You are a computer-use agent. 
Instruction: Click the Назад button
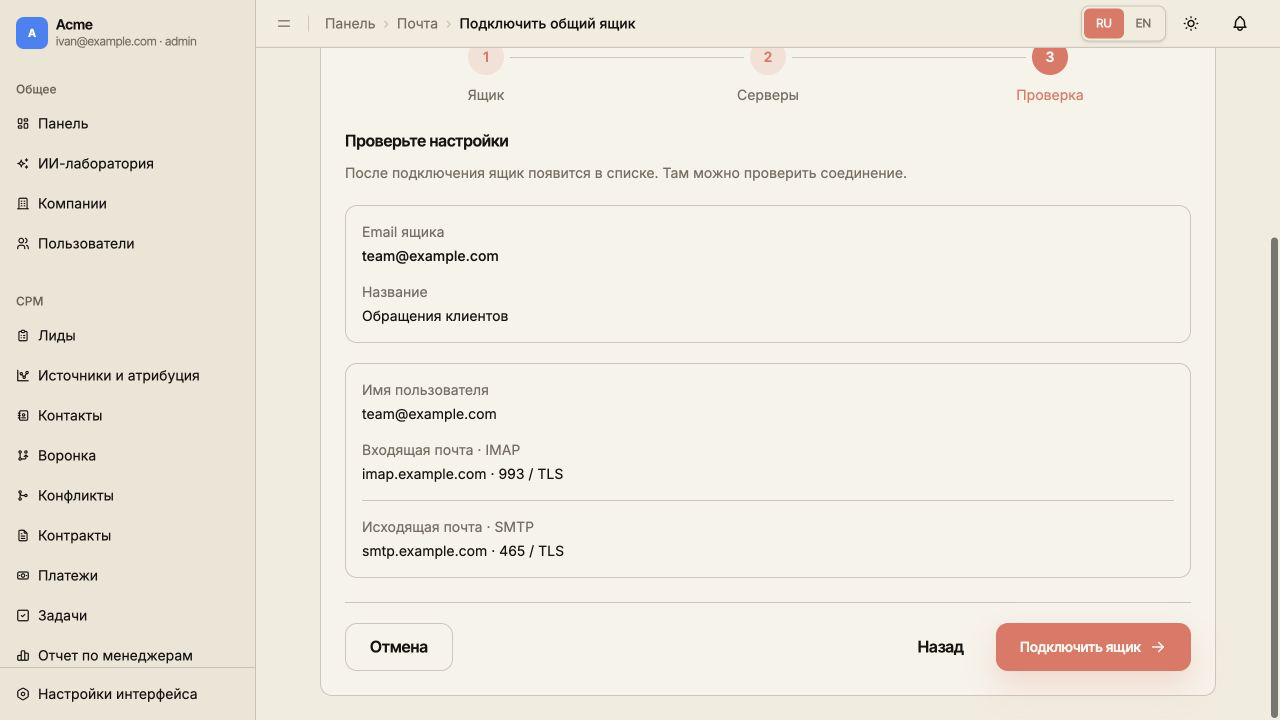[x=940, y=647]
